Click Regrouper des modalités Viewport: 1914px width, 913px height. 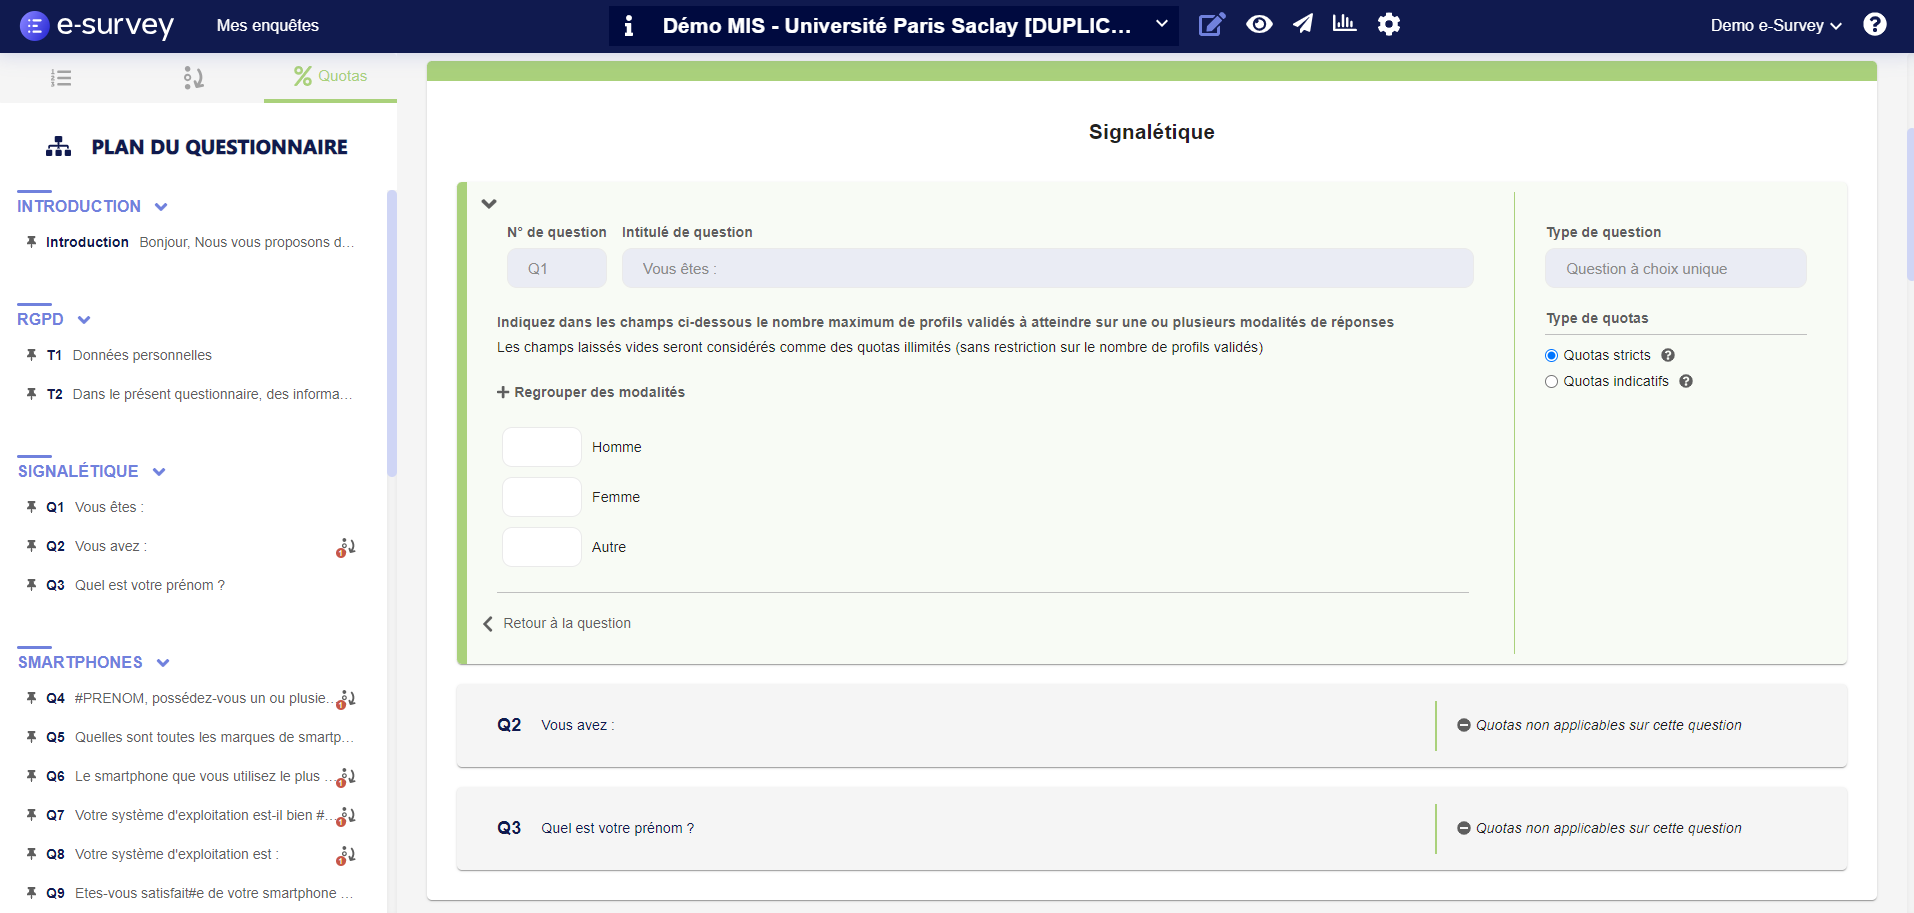click(591, 391)
